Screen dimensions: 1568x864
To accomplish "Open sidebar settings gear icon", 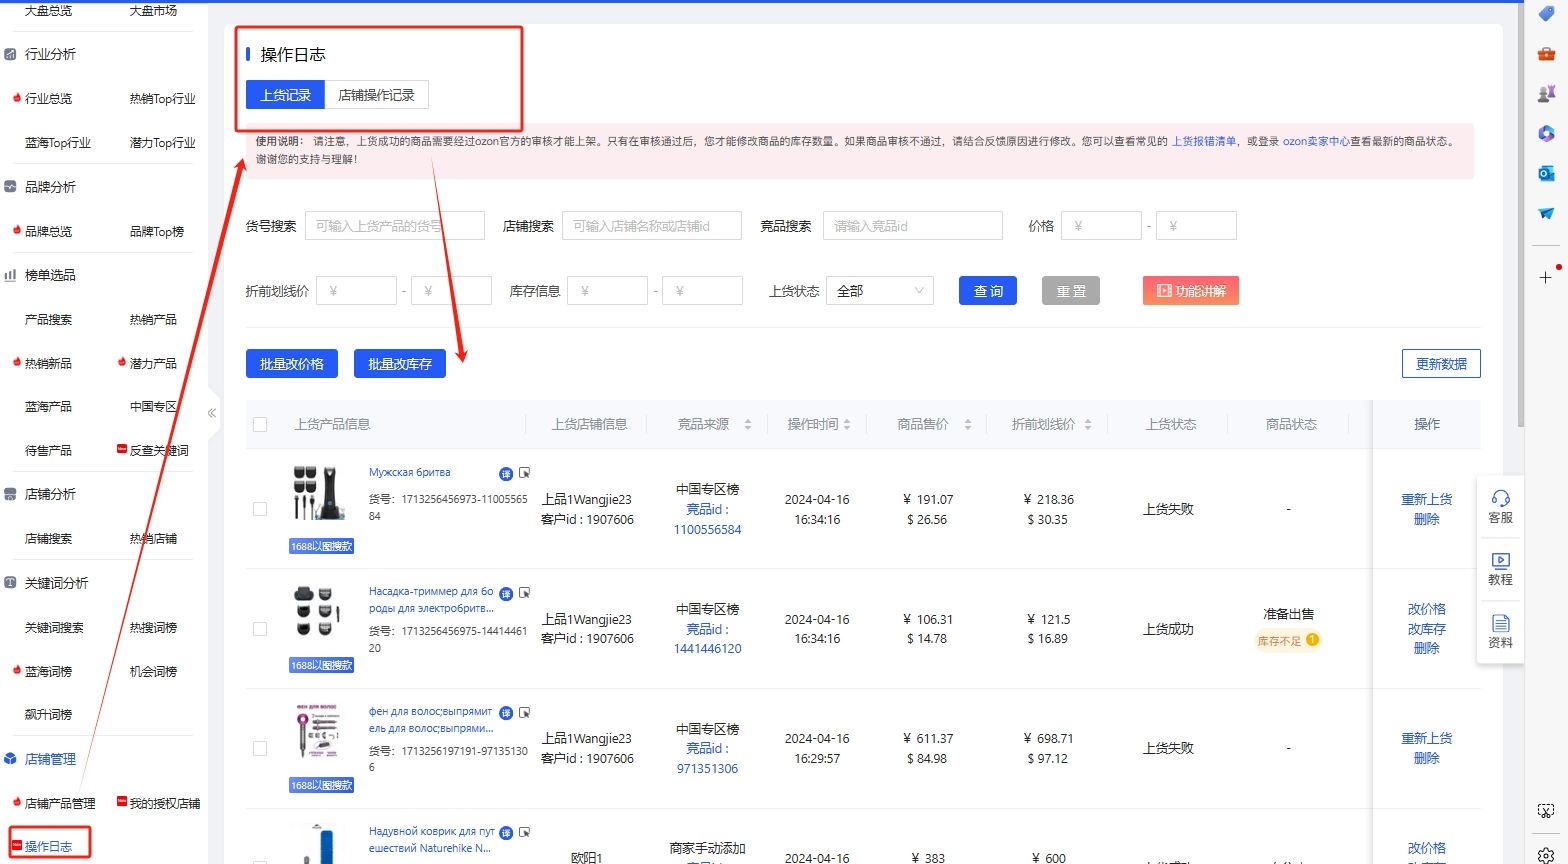I will pos(1546,855).
